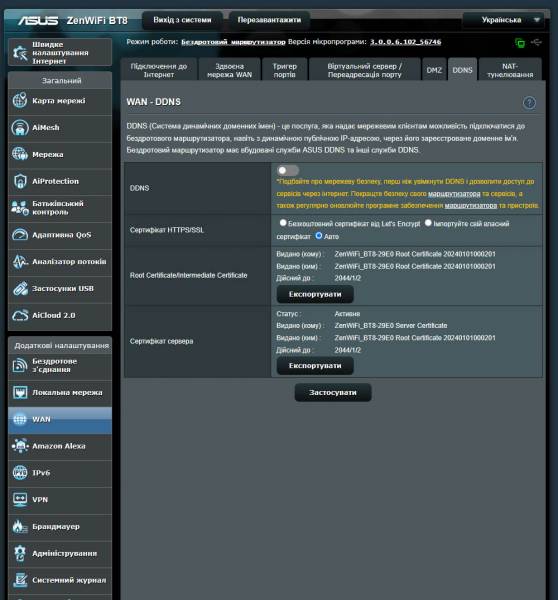
Task: Click the firmware version 3.0.0.6.102_56746 link
Action: tap(405, 42)
